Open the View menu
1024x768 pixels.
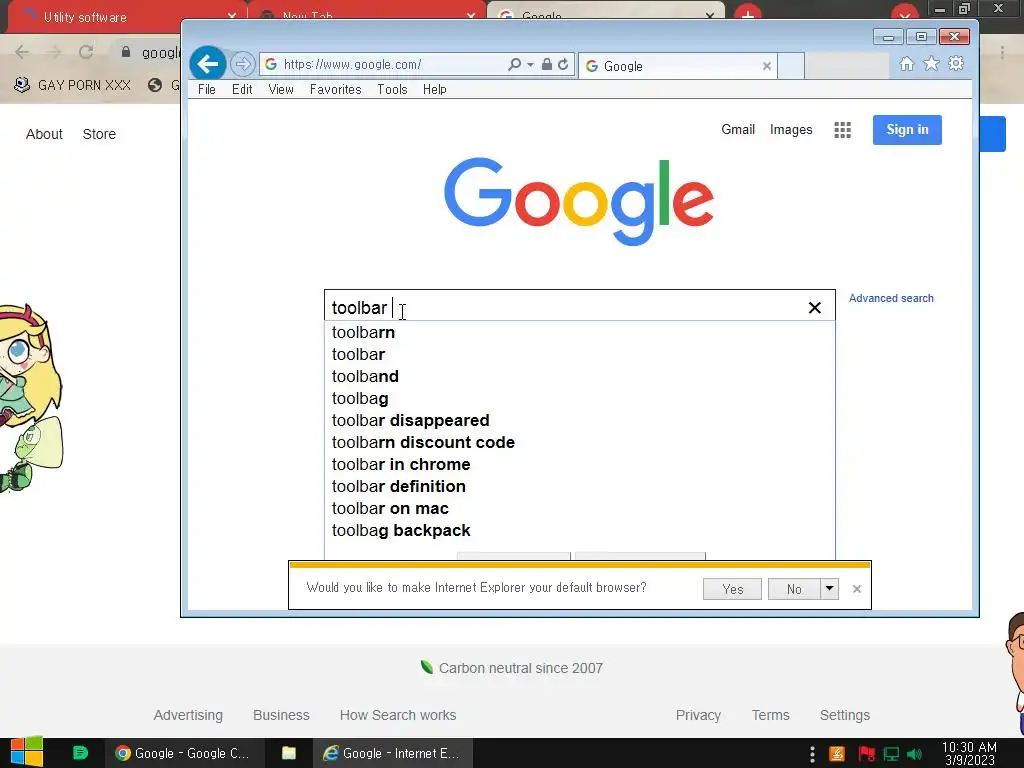[x=281, y=89]
